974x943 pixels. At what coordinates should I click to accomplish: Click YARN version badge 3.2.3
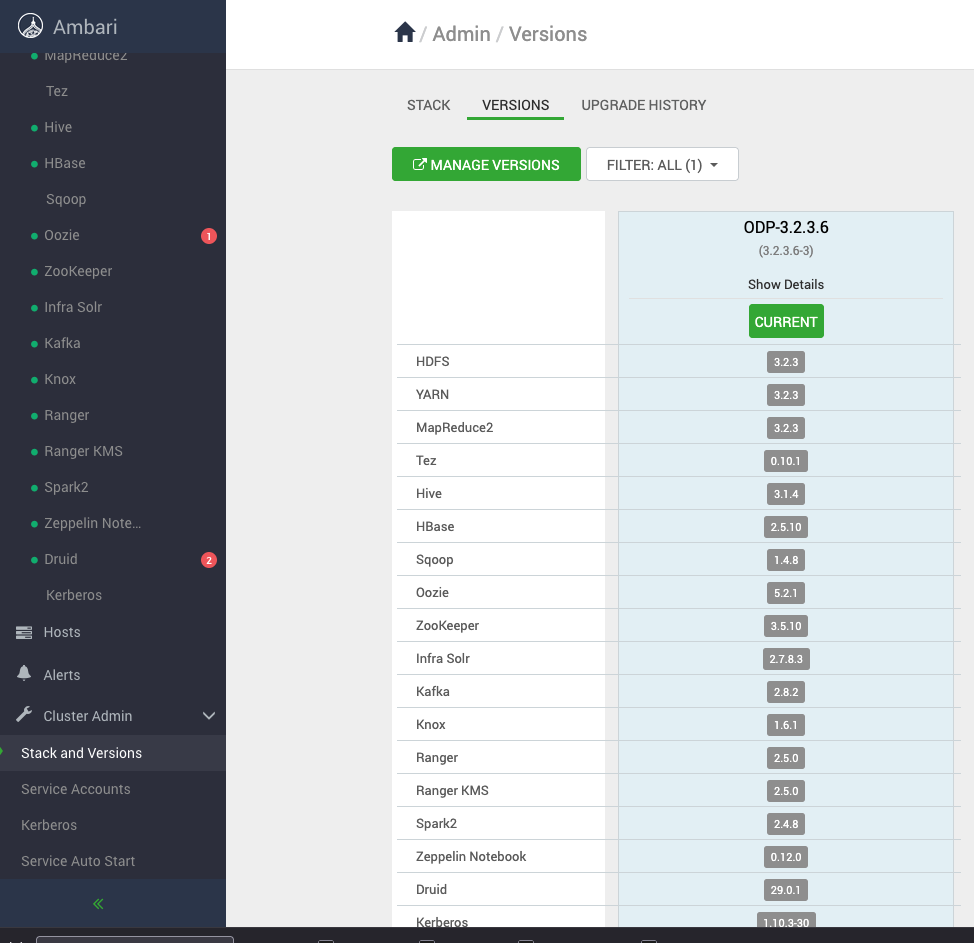point(786,395)
